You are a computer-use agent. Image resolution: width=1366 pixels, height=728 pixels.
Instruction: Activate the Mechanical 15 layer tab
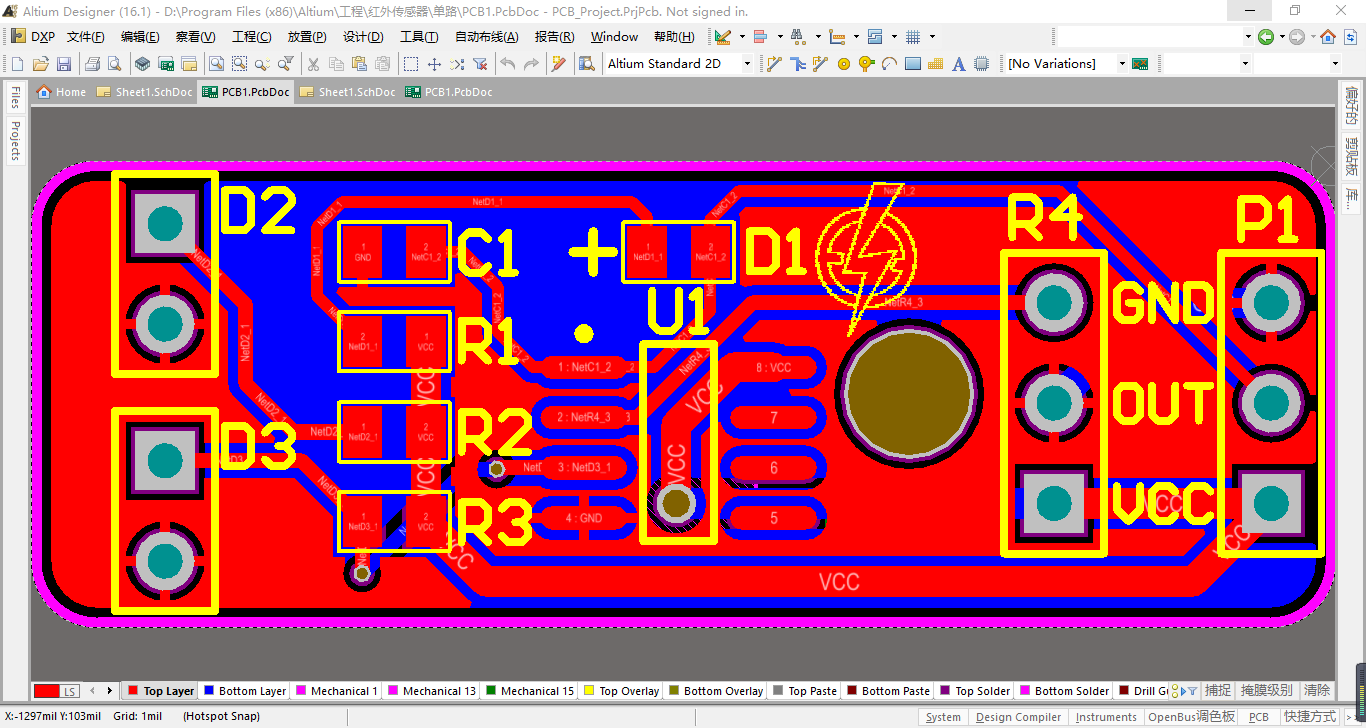coord(530,691)
